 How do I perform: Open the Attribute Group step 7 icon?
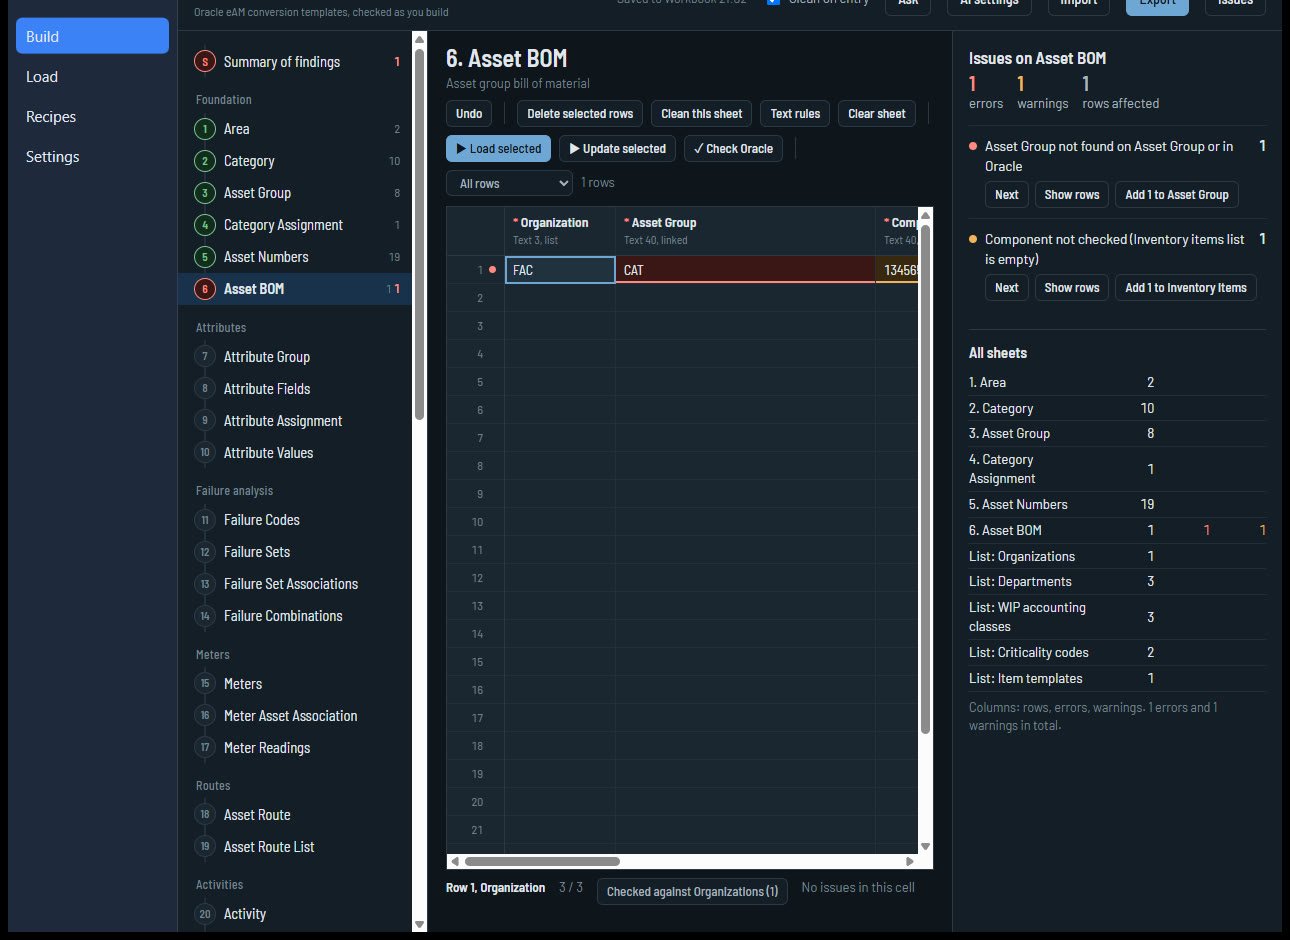pyautogui.click(x=205, y=357)
